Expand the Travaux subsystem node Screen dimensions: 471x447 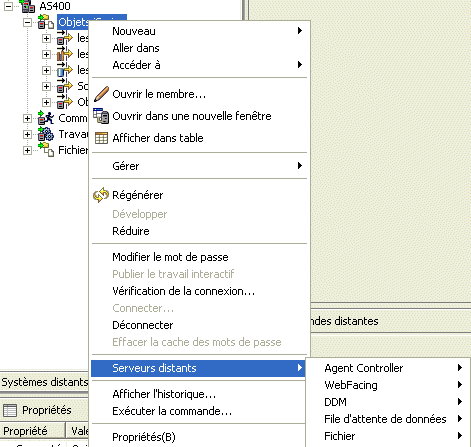[x=27, y=134]
